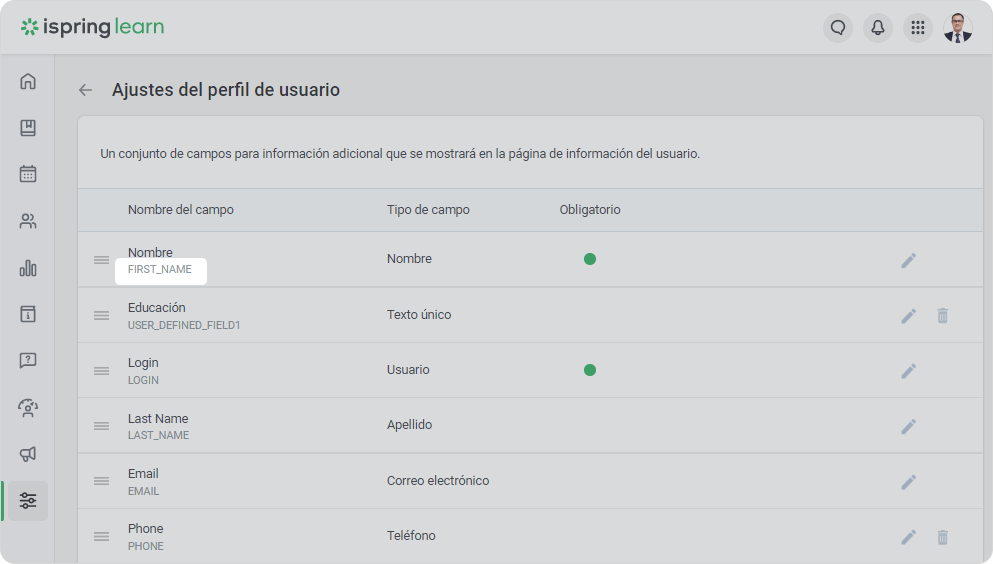Open the bar chart reports icon
Screen dimensions: 993x564
[x=28, y=268]
